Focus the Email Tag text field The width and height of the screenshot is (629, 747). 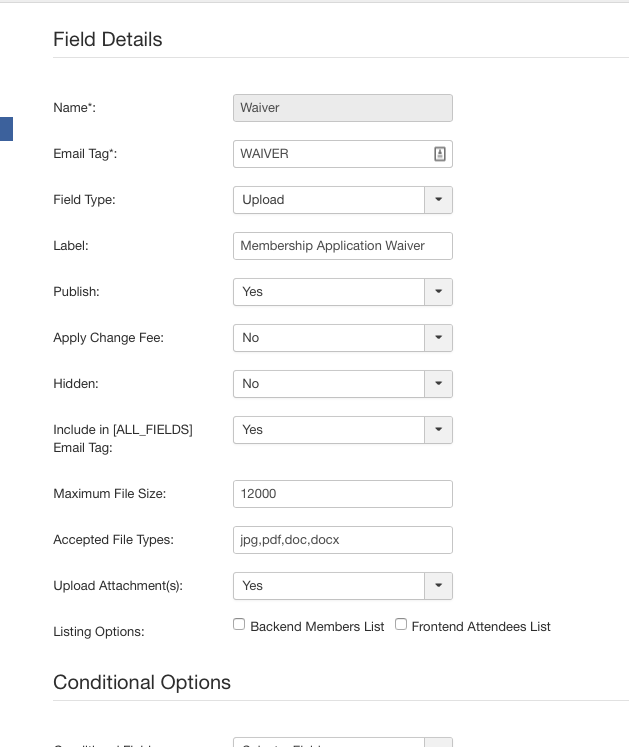[x=330, y=154]
